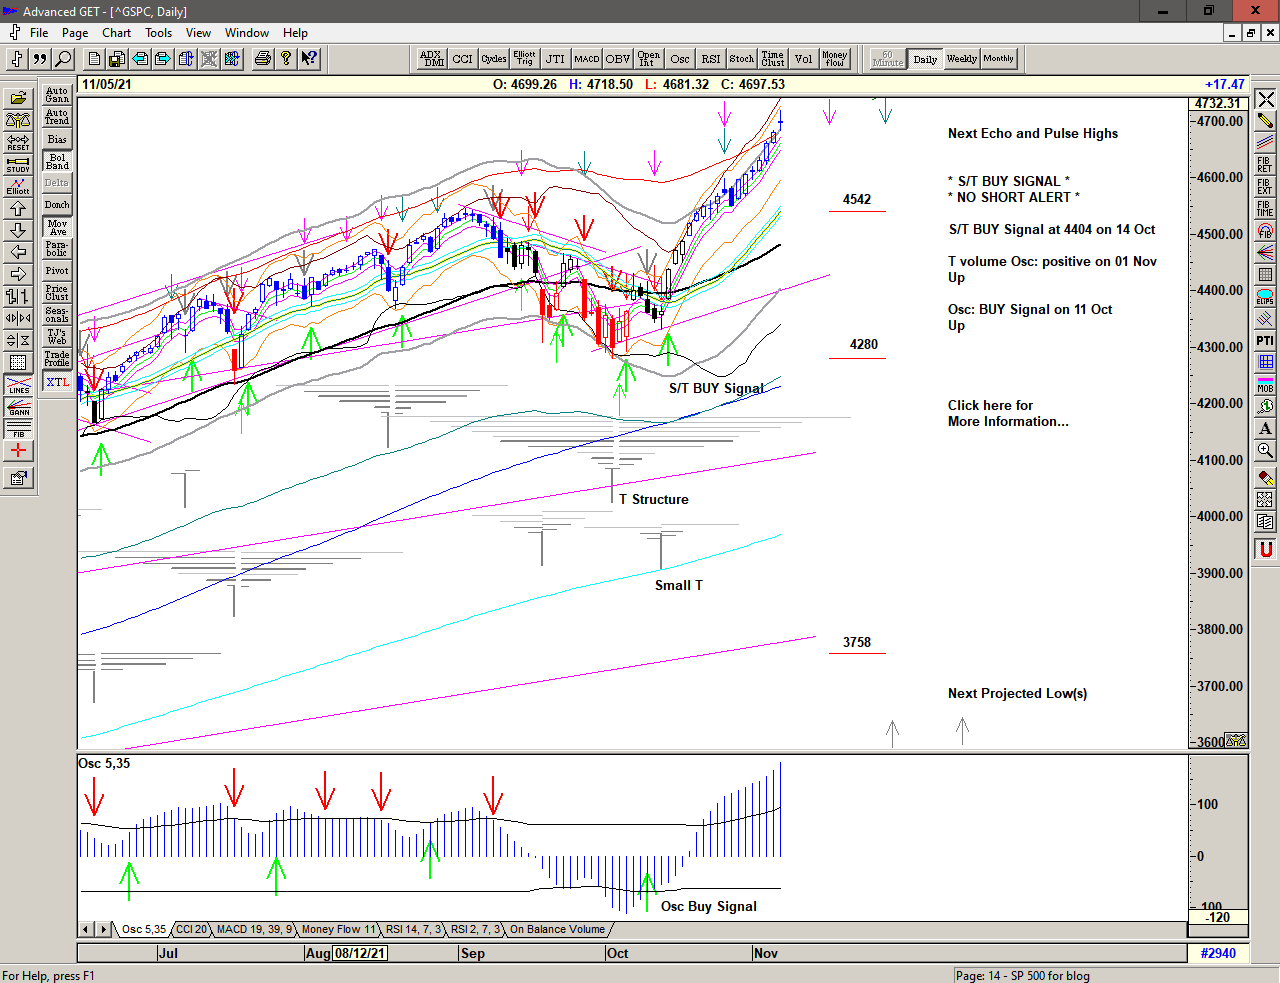Screen dimensions: 1280x983
Task: Choose the FIB RET retracement tool
Action: (1265, 165)
